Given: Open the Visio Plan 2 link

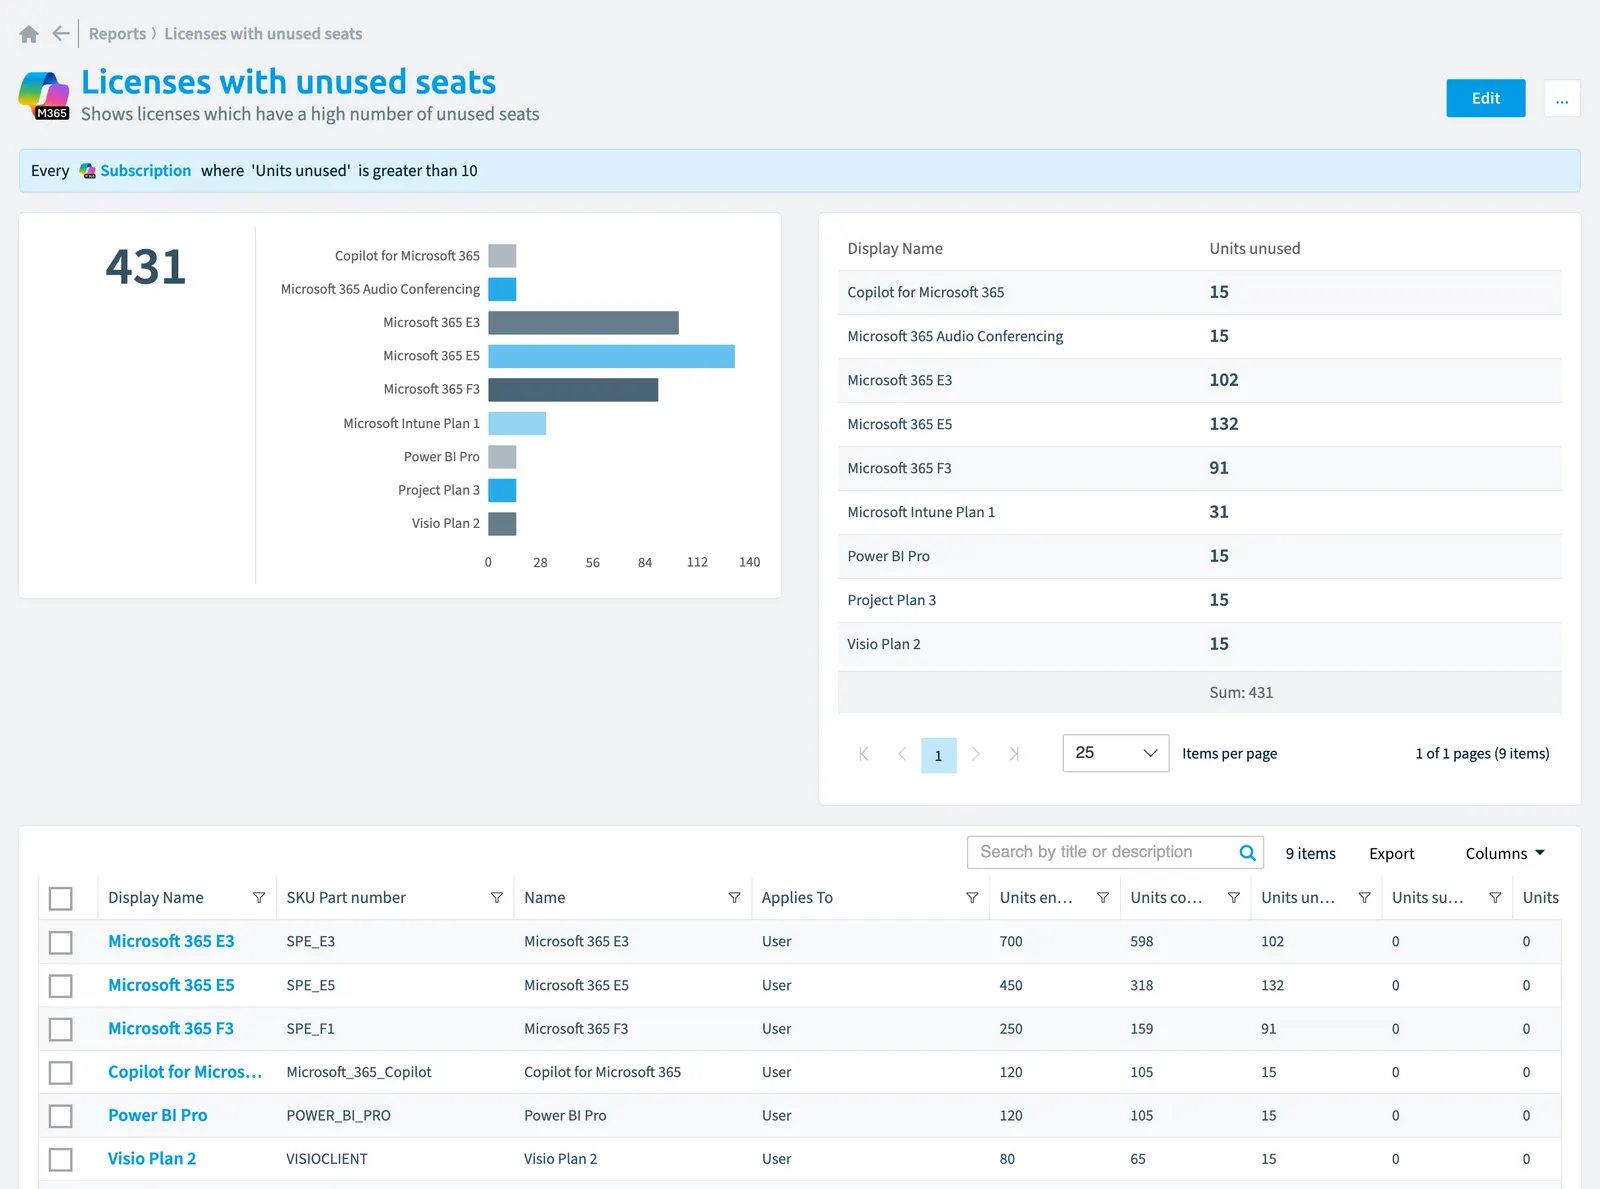Looking at the screenshot, I should 152,1158.
